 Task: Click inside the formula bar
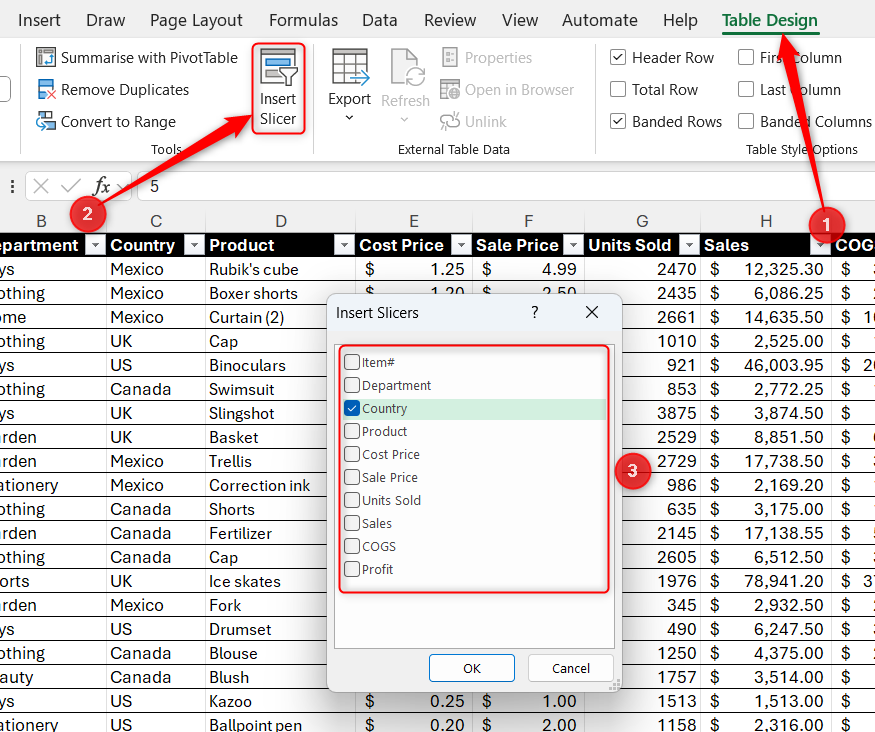coord(300,186)
